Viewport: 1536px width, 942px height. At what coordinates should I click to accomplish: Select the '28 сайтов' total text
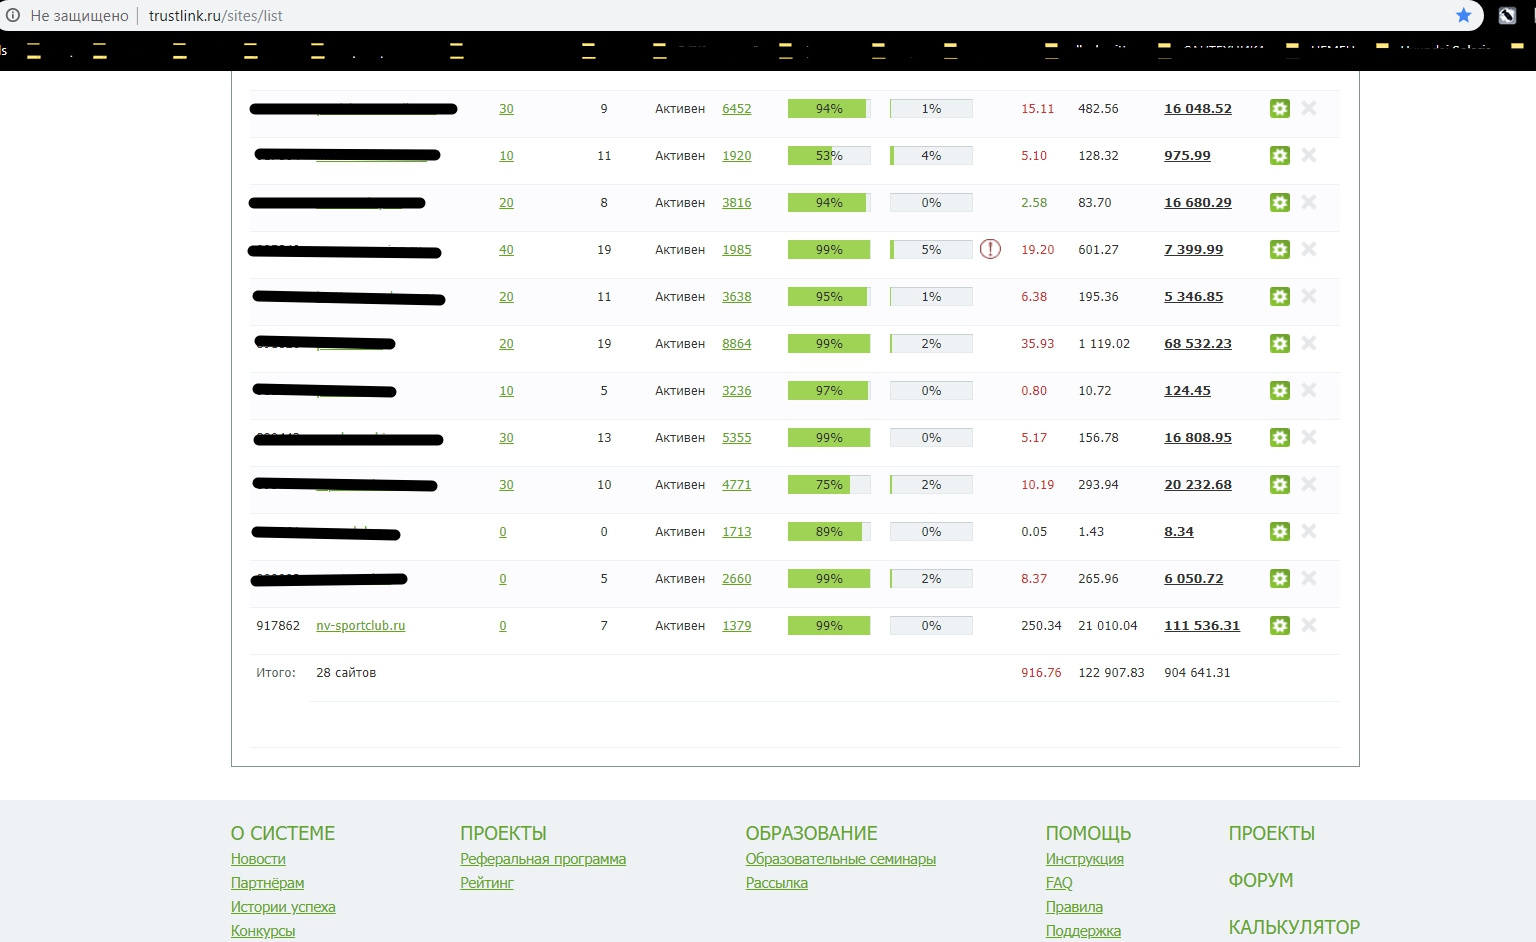tap(346, 672)
